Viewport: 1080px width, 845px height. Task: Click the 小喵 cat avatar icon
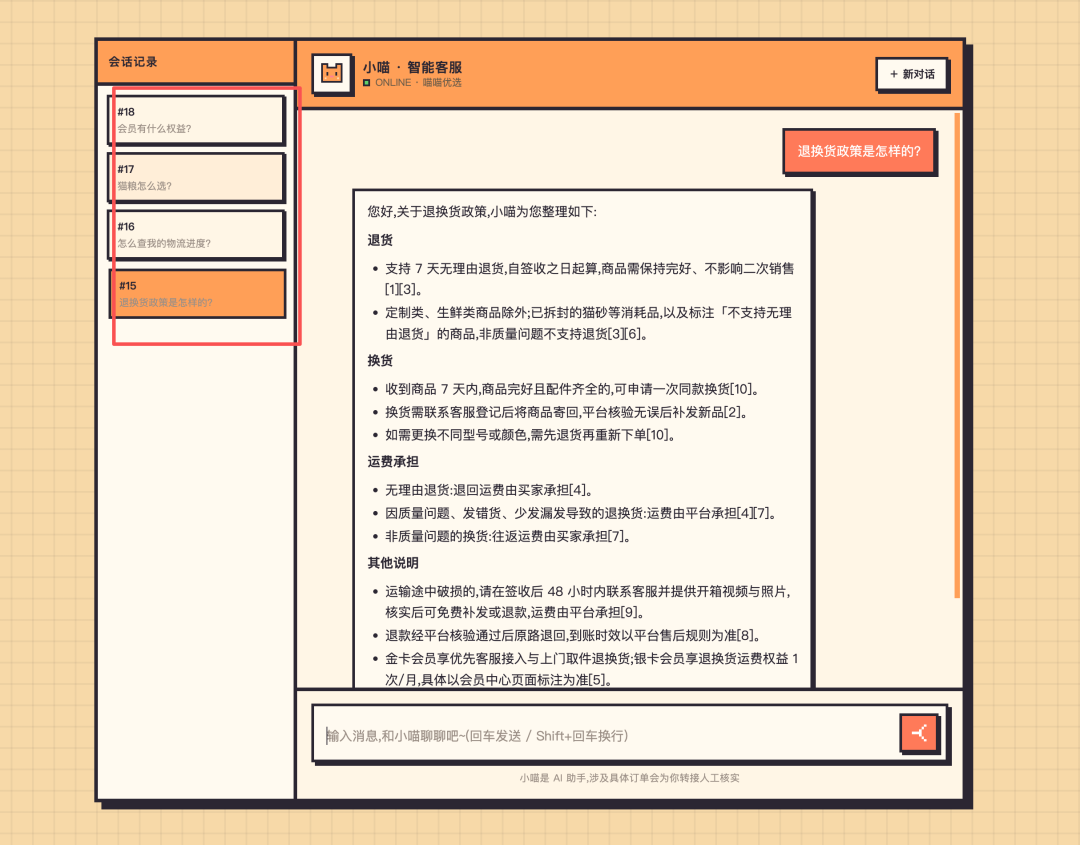pyautogui.click(x=332, y=73)
